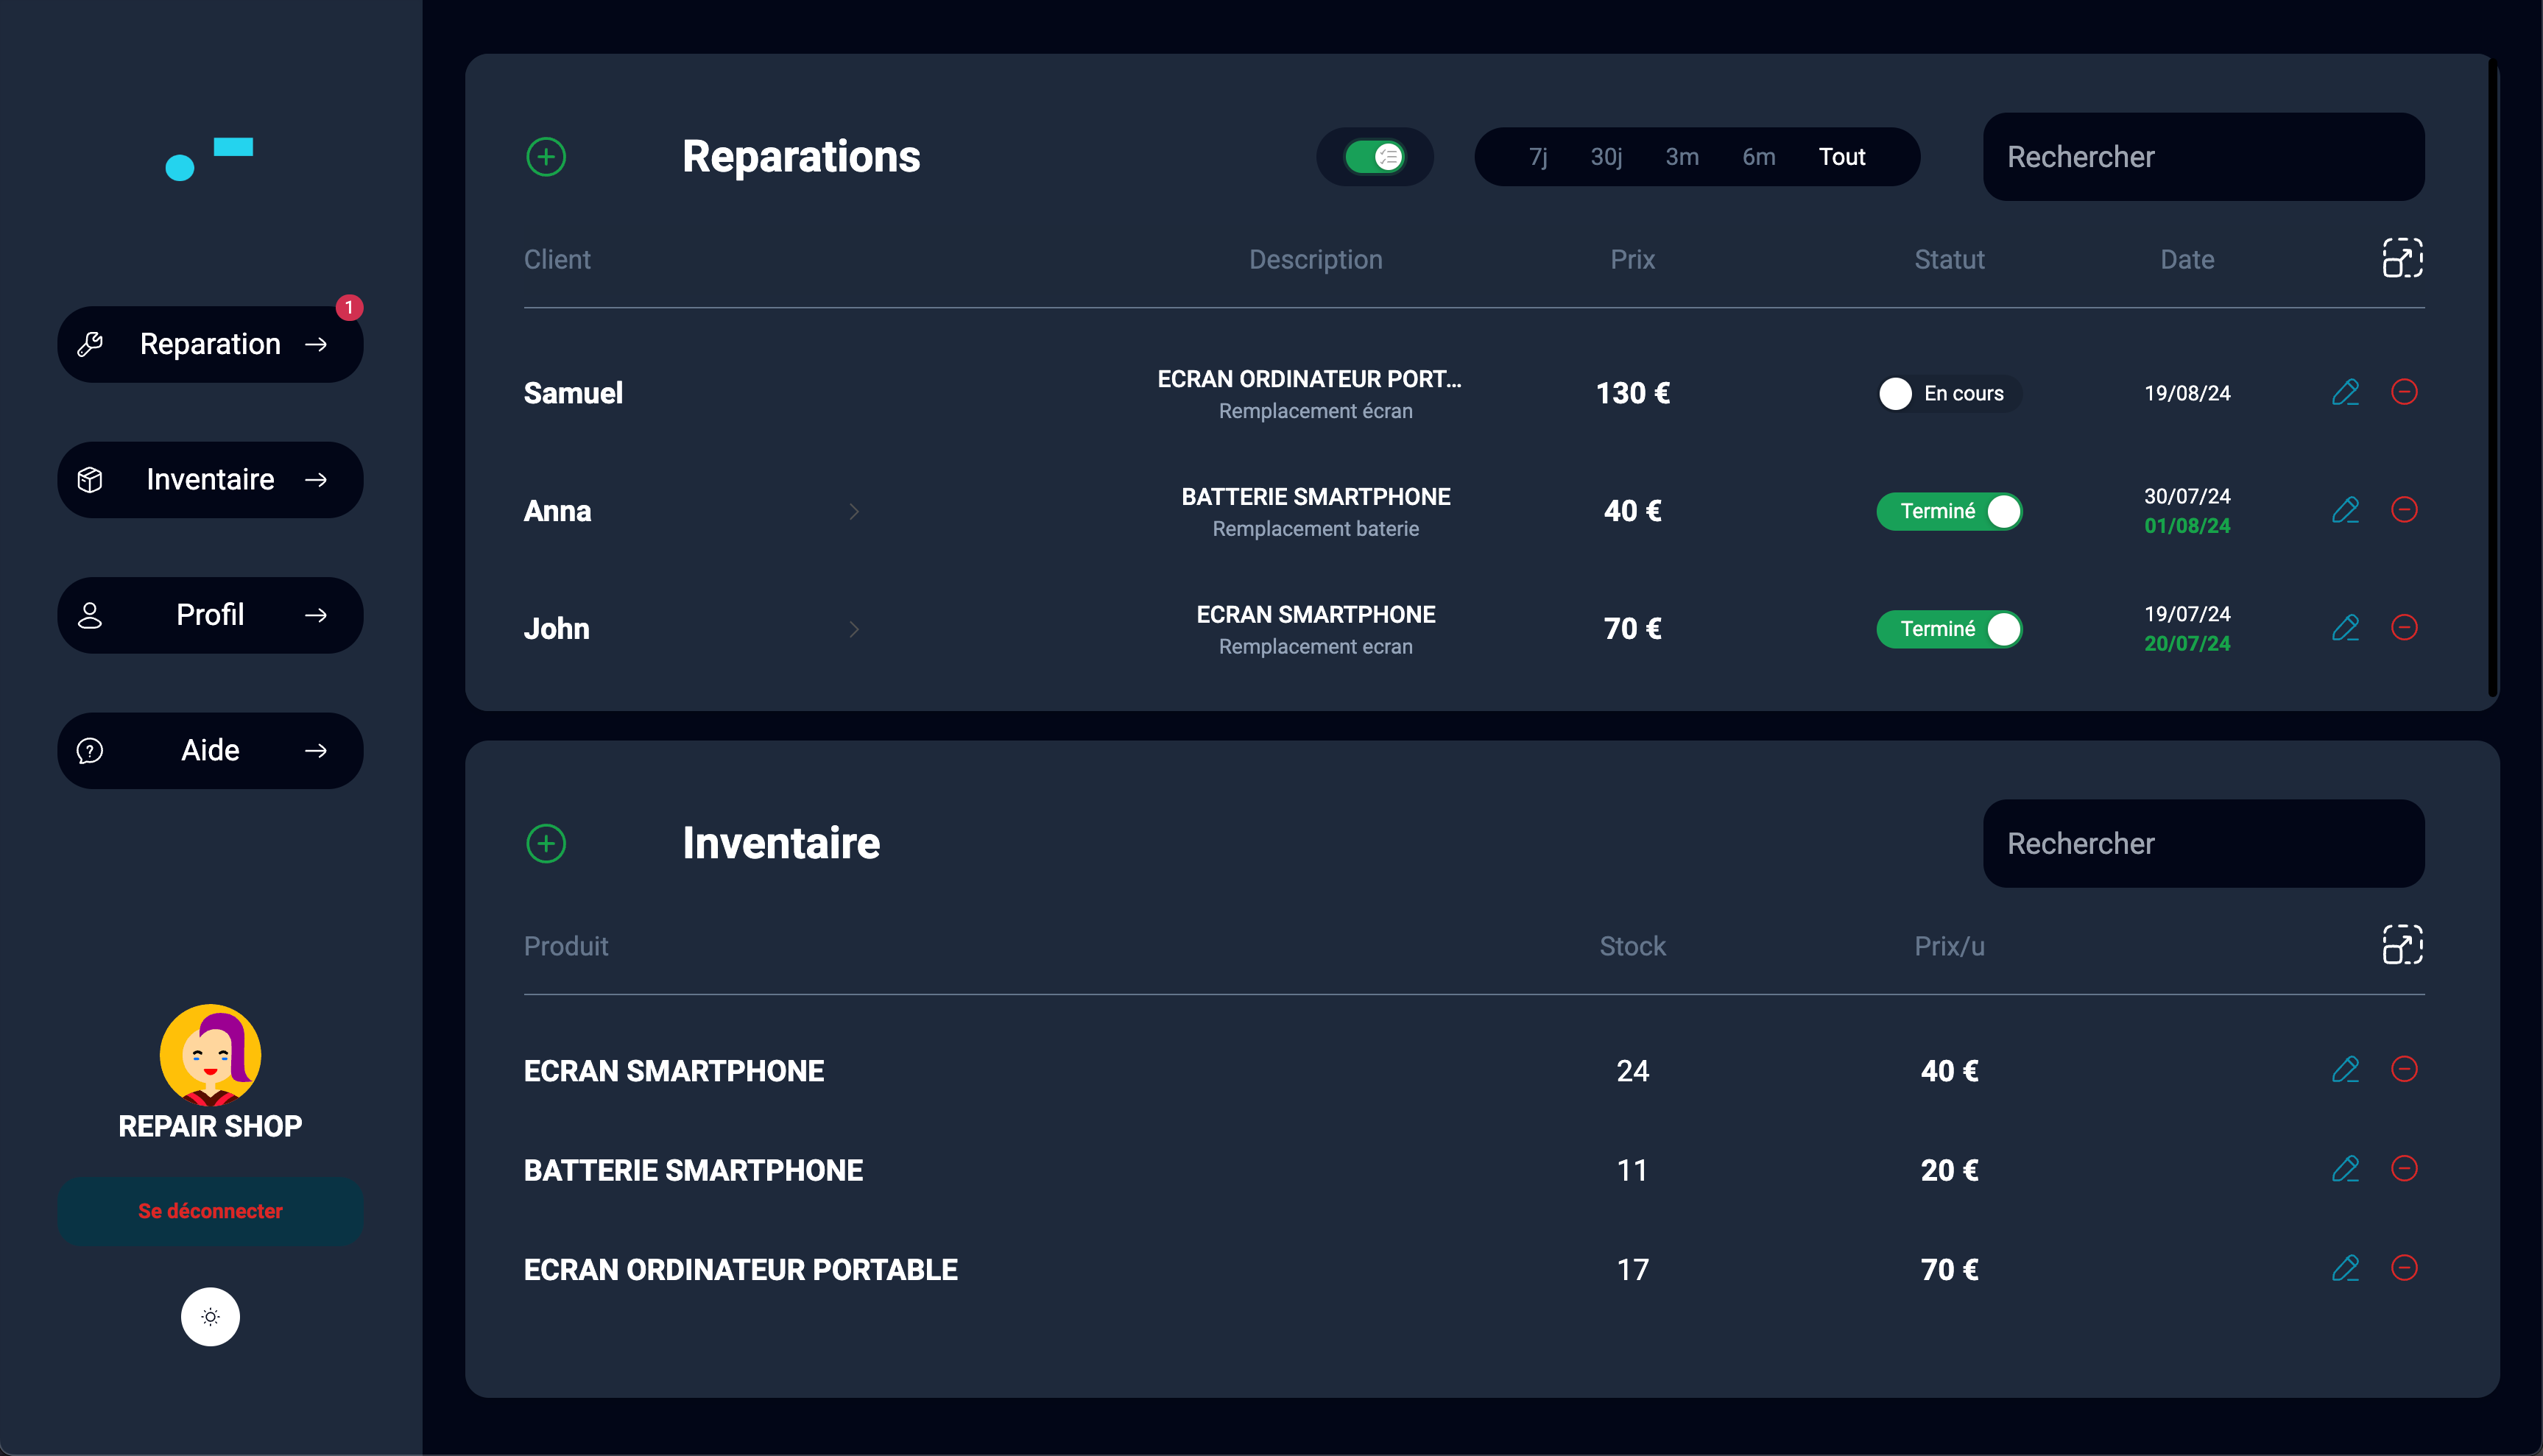Screen dimensions: 2543x1456
Task: Sort by the Prix column header
Action: tap(1633, 260)
